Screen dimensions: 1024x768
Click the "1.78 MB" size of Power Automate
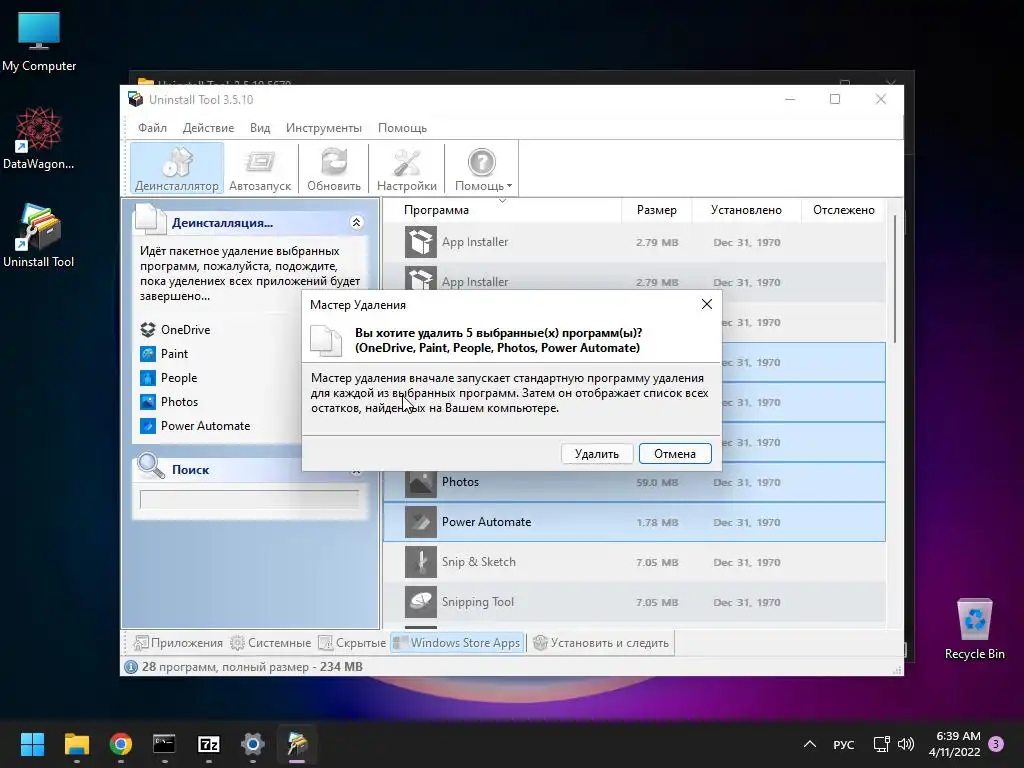click(x=657, y=522)
